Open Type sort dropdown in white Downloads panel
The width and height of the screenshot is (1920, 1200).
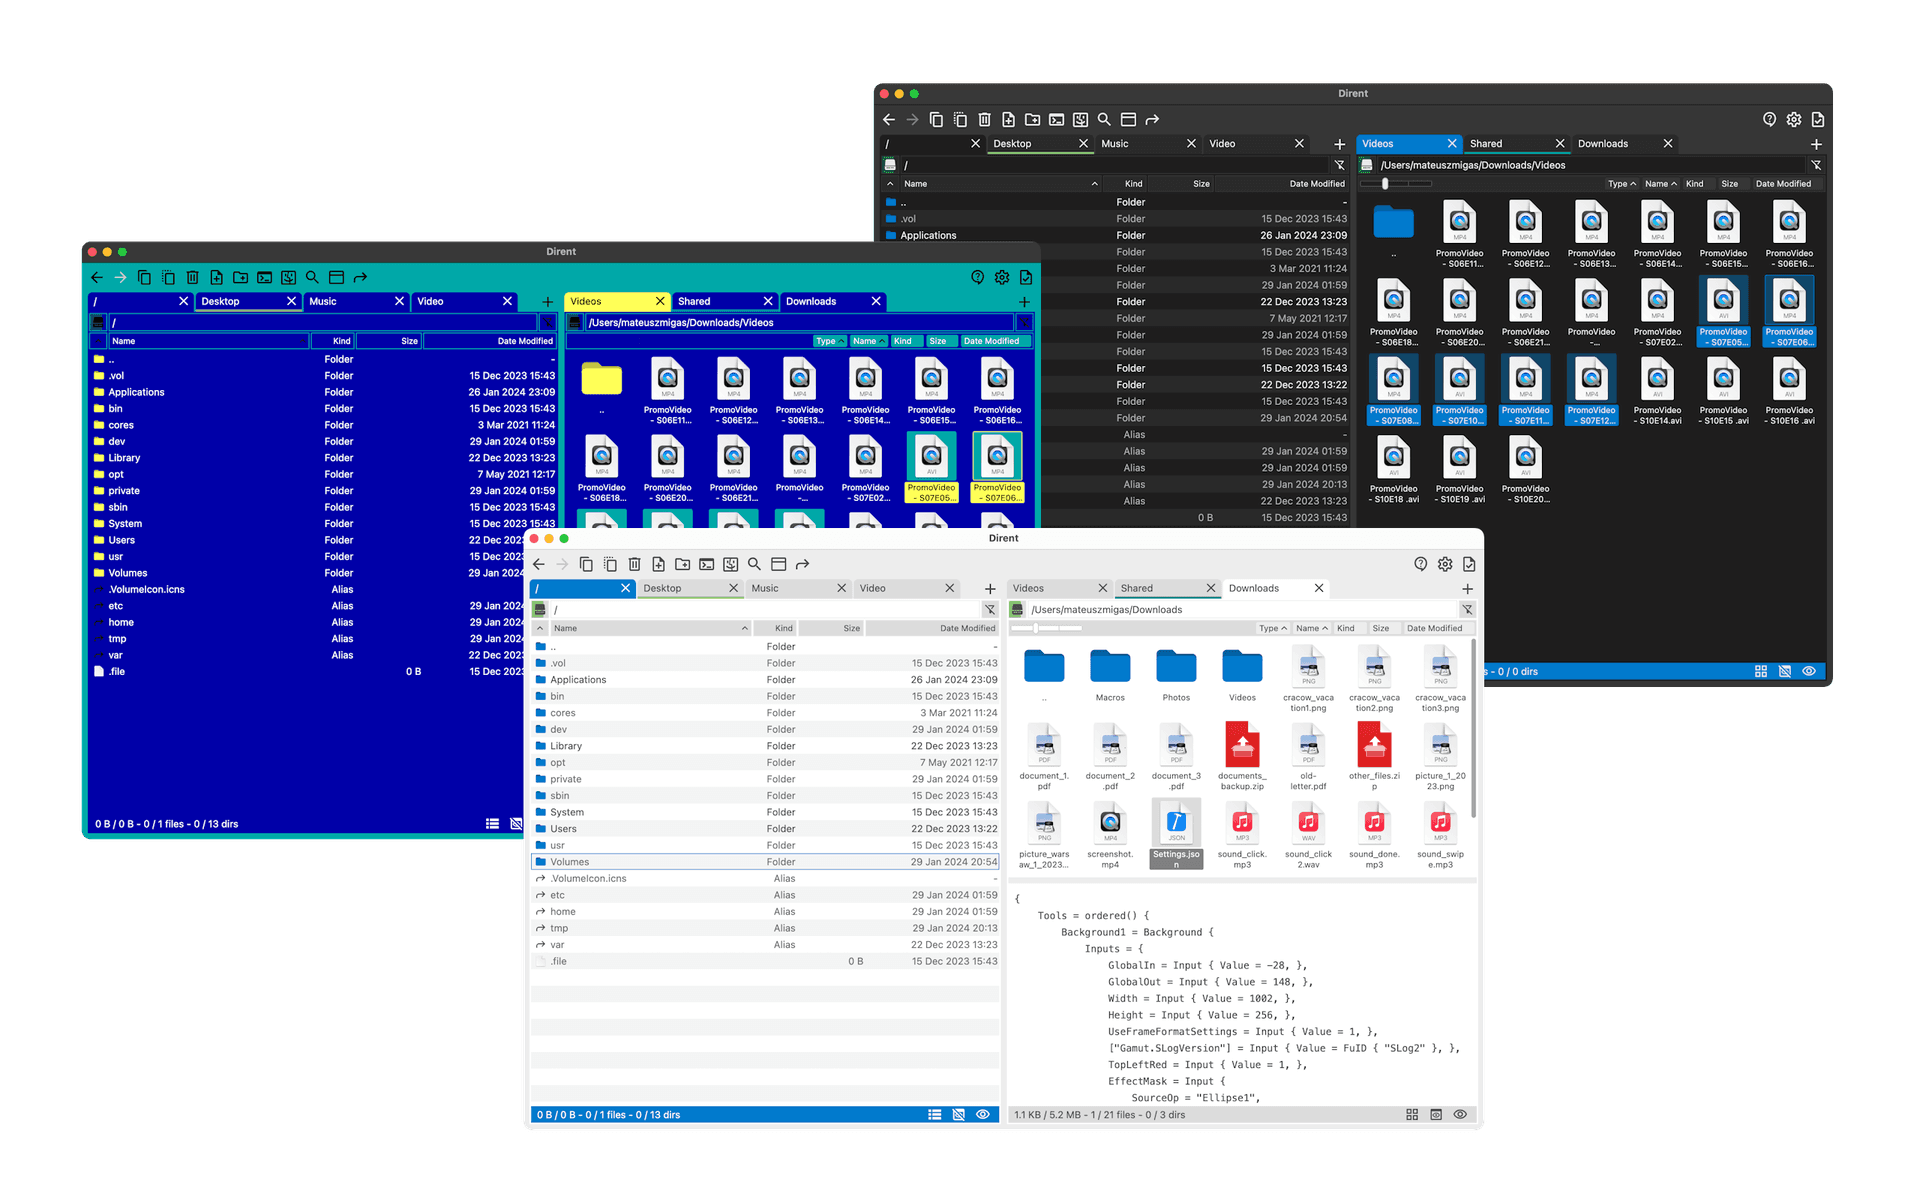(1272, 629)
